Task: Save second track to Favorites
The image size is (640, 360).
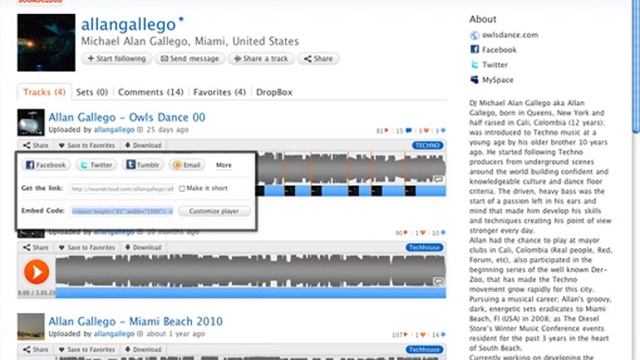Action: [87, 247]
